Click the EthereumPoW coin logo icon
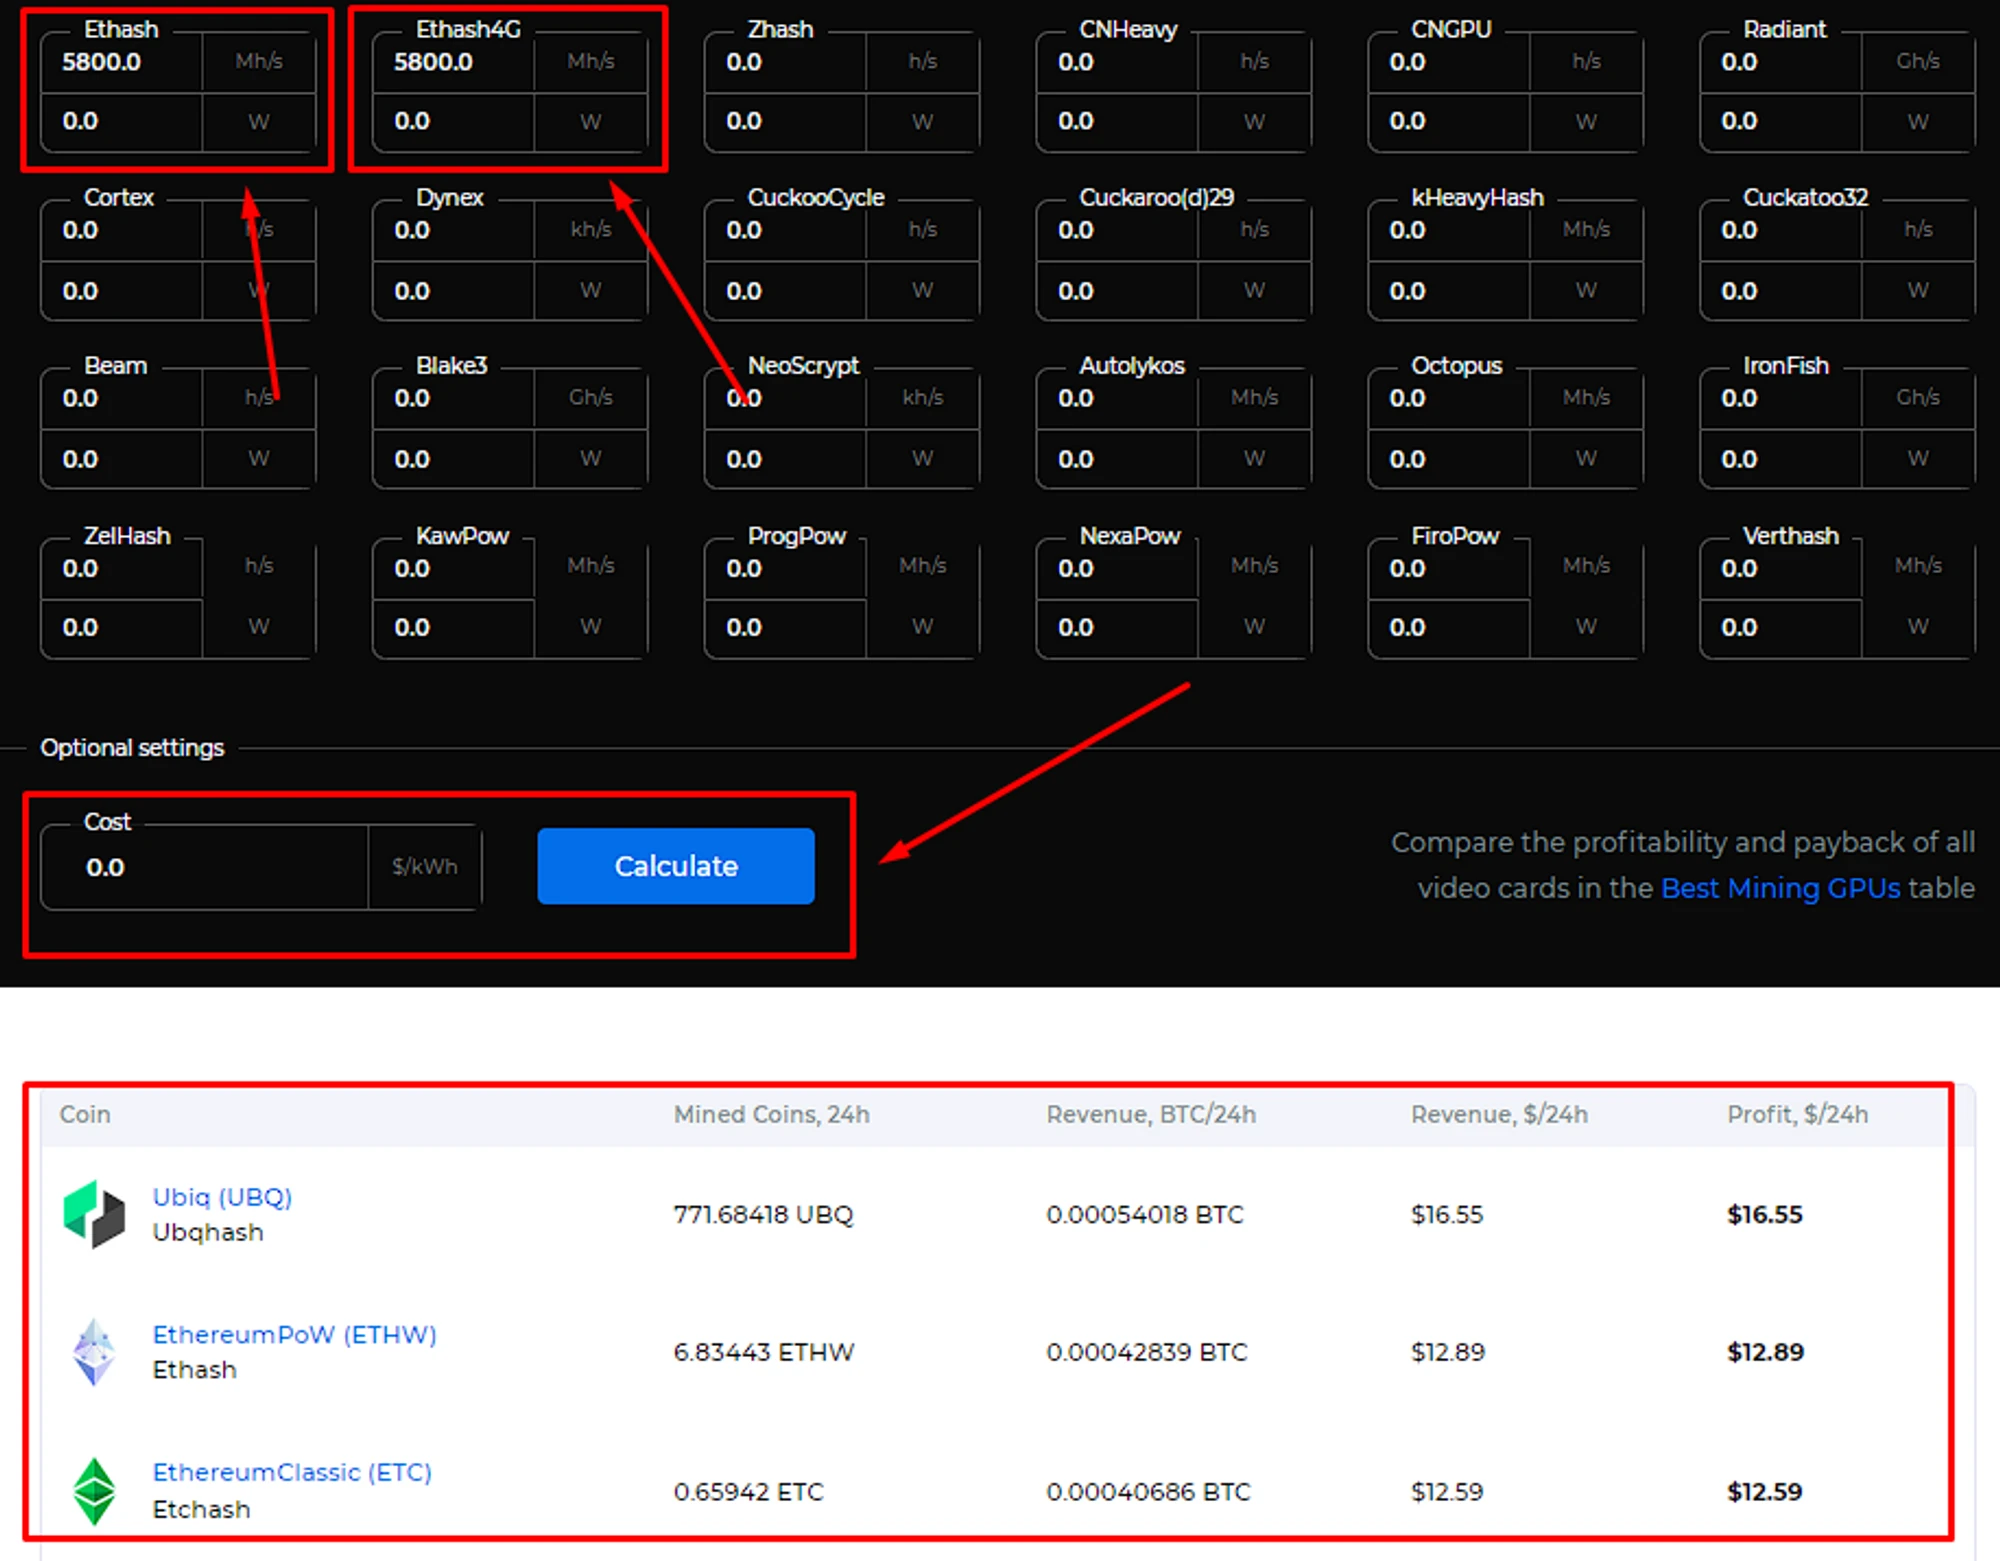The image size is (2000, 1561). (x=94, y=1352)
